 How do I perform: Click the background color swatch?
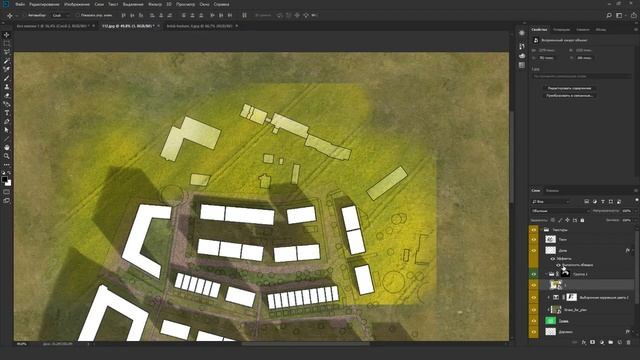pos(8,183)
